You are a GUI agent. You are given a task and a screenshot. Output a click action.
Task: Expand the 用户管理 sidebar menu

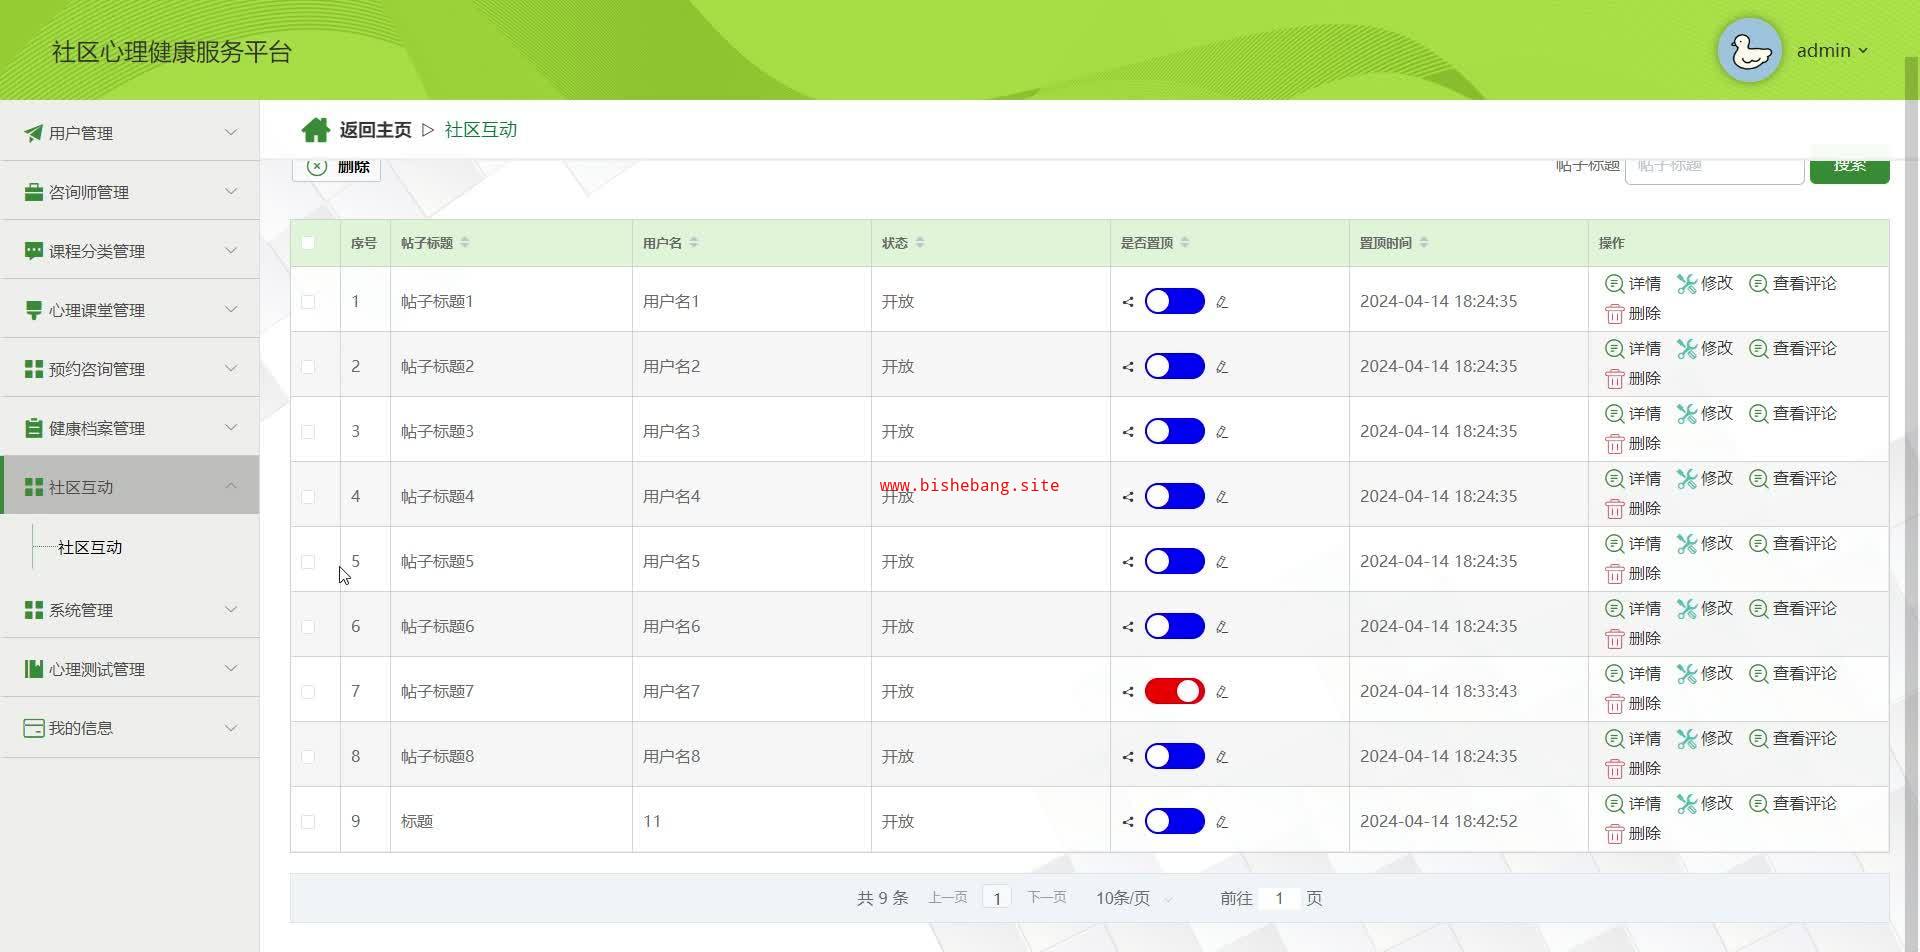(x=130, y=133)
